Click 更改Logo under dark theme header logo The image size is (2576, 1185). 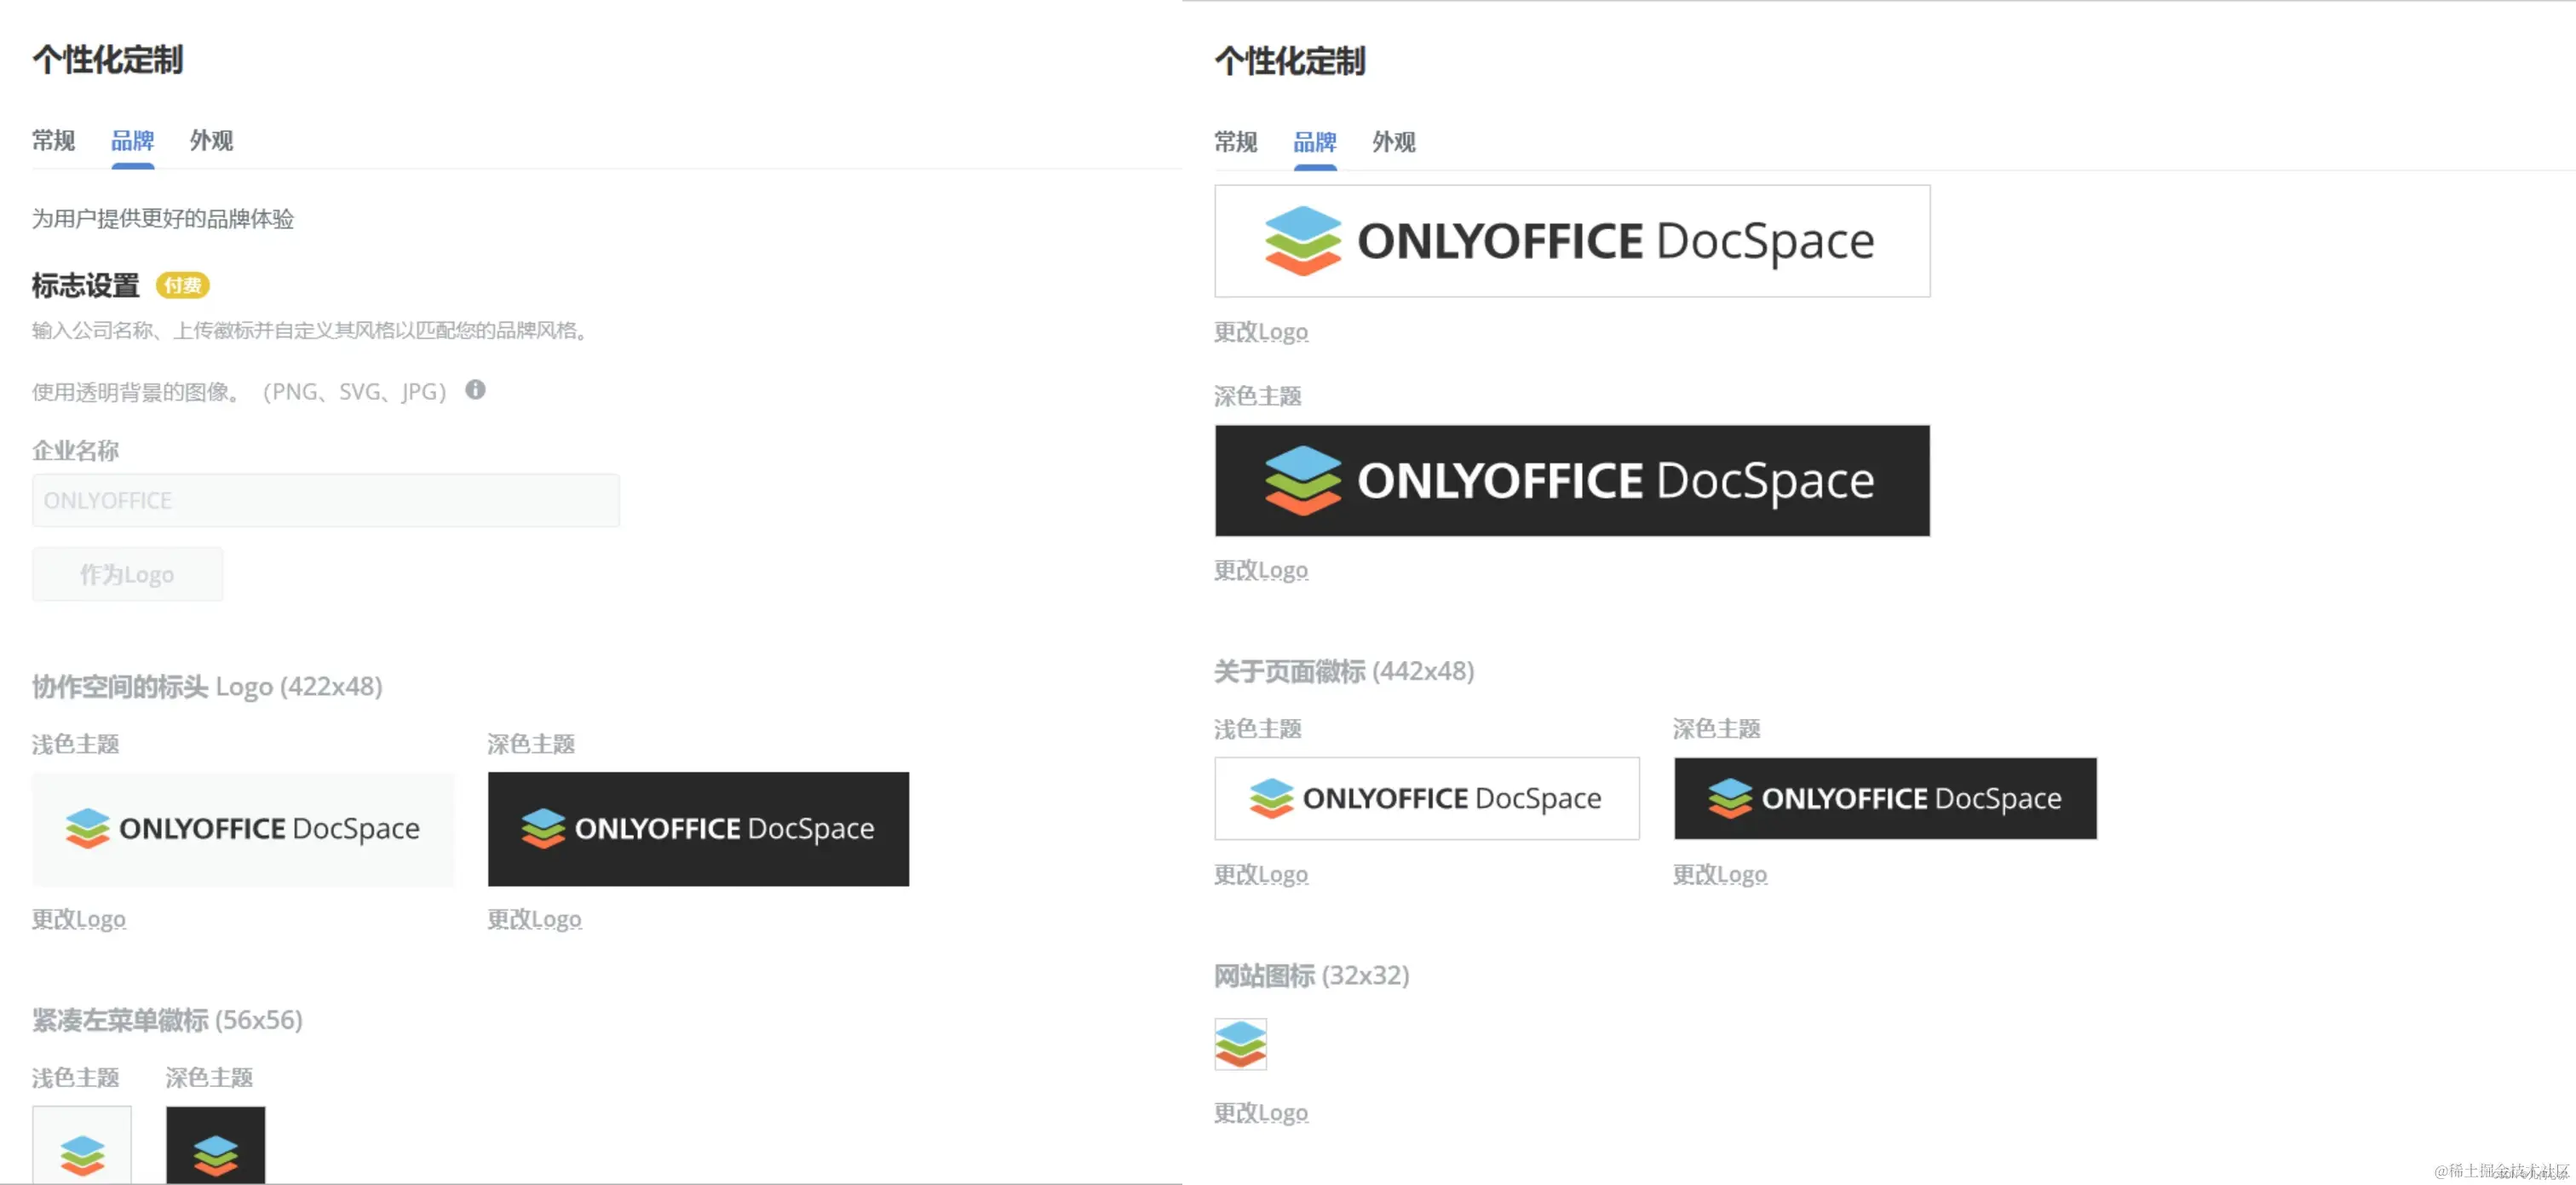[534, 919]
